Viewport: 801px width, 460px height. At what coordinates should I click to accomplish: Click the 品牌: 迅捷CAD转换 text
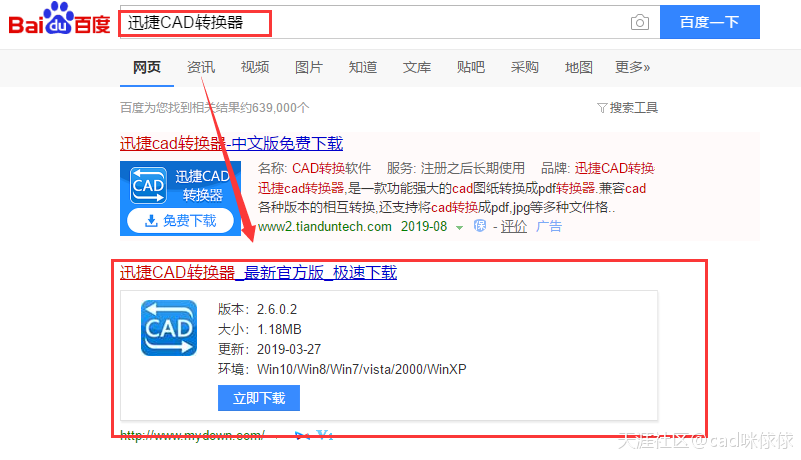[598, 168]
